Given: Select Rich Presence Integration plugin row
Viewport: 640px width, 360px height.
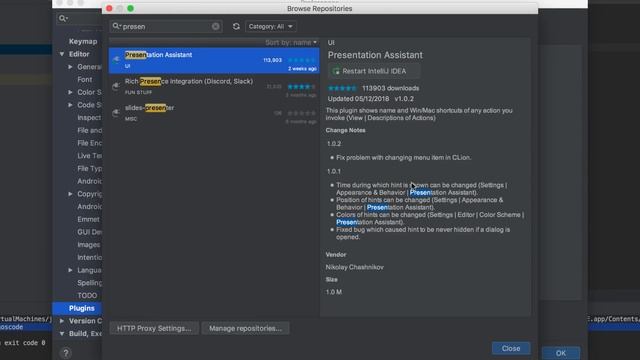Looking at the screenshot, I should (x=214, y=87).
